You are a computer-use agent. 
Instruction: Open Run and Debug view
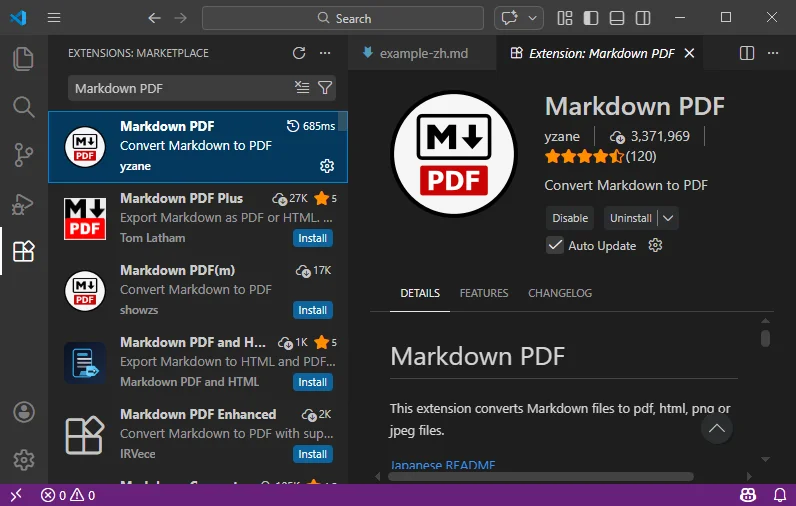pos(23,204)
